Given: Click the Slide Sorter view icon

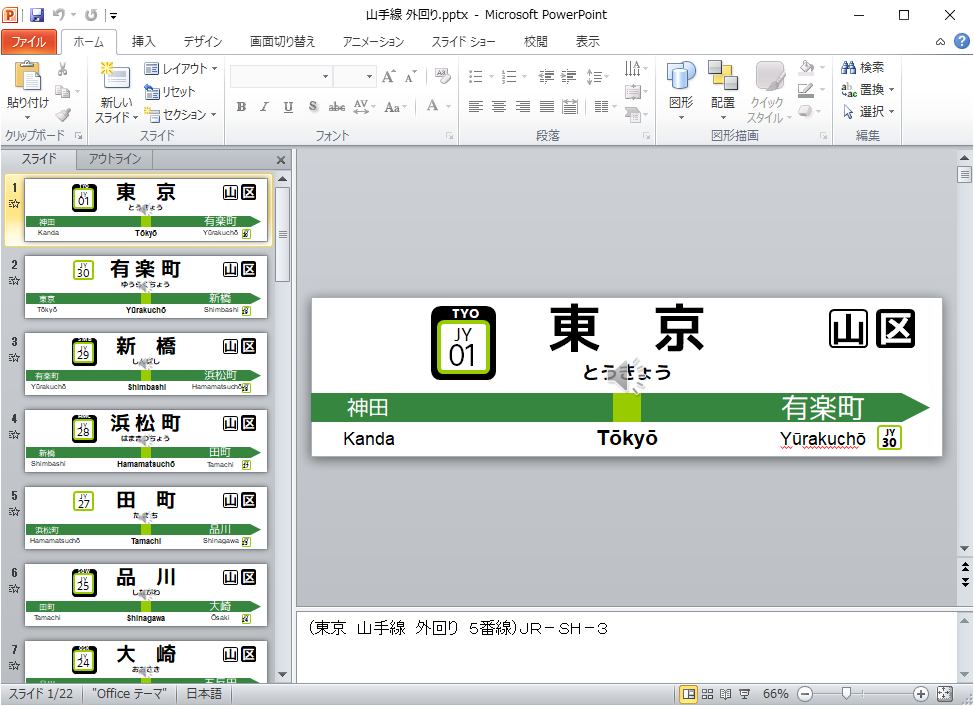Looking at the screenshot, I should click(708, 694).
